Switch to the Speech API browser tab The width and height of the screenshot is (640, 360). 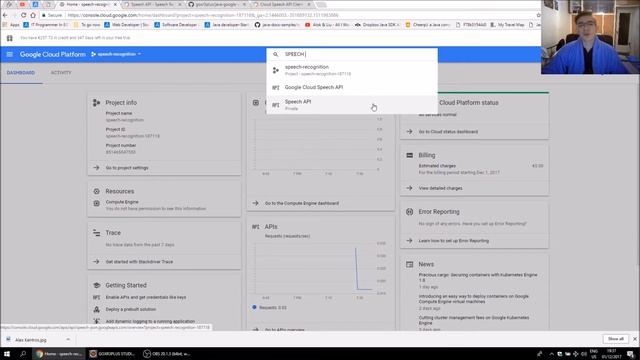pyautogui.click(x=152, y=4)
